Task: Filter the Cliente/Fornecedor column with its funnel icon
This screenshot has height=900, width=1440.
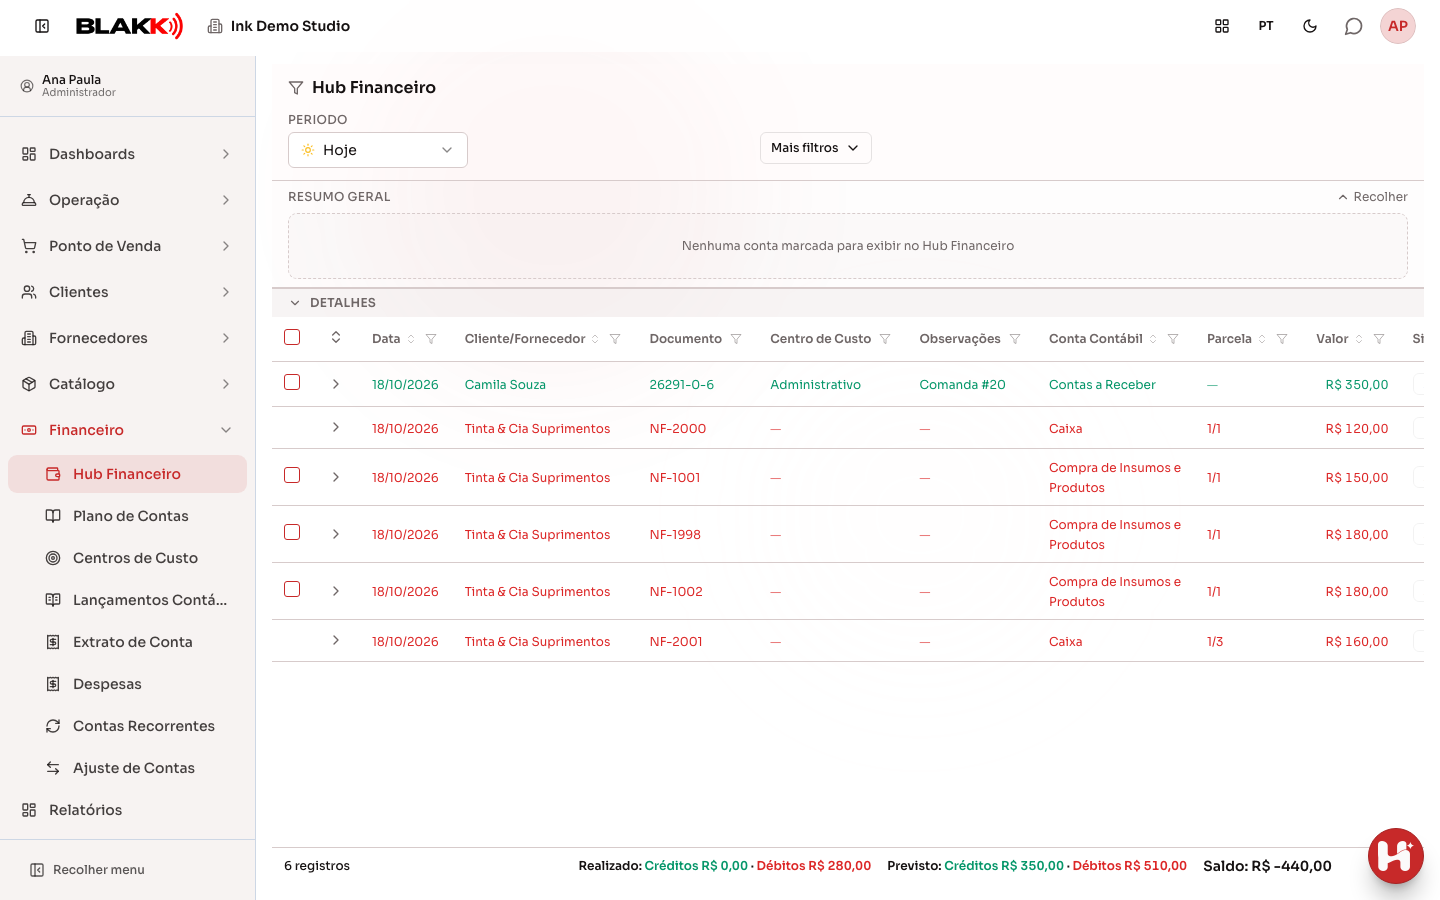Action: (615, 339)
